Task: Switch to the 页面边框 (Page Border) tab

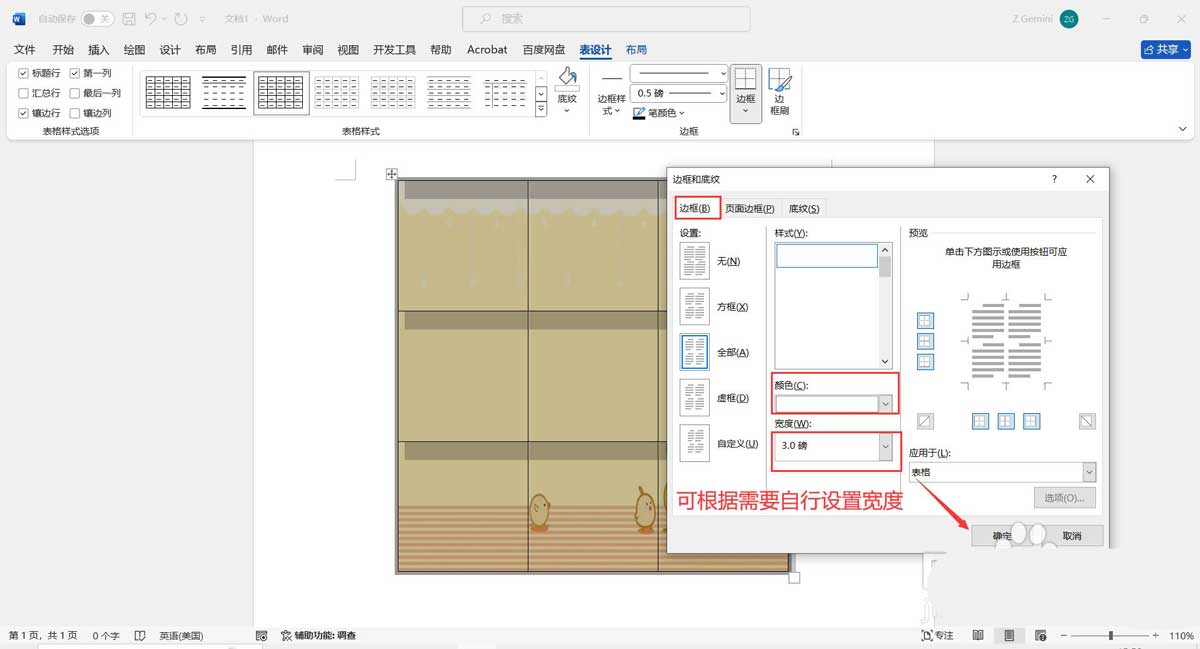Action: pyautogui.click(x=749, y=208)
